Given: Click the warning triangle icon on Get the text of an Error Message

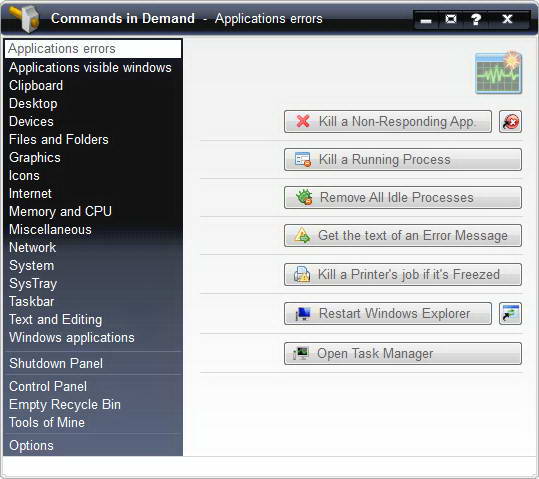Looking at the screenshot, I should point(302,236).
